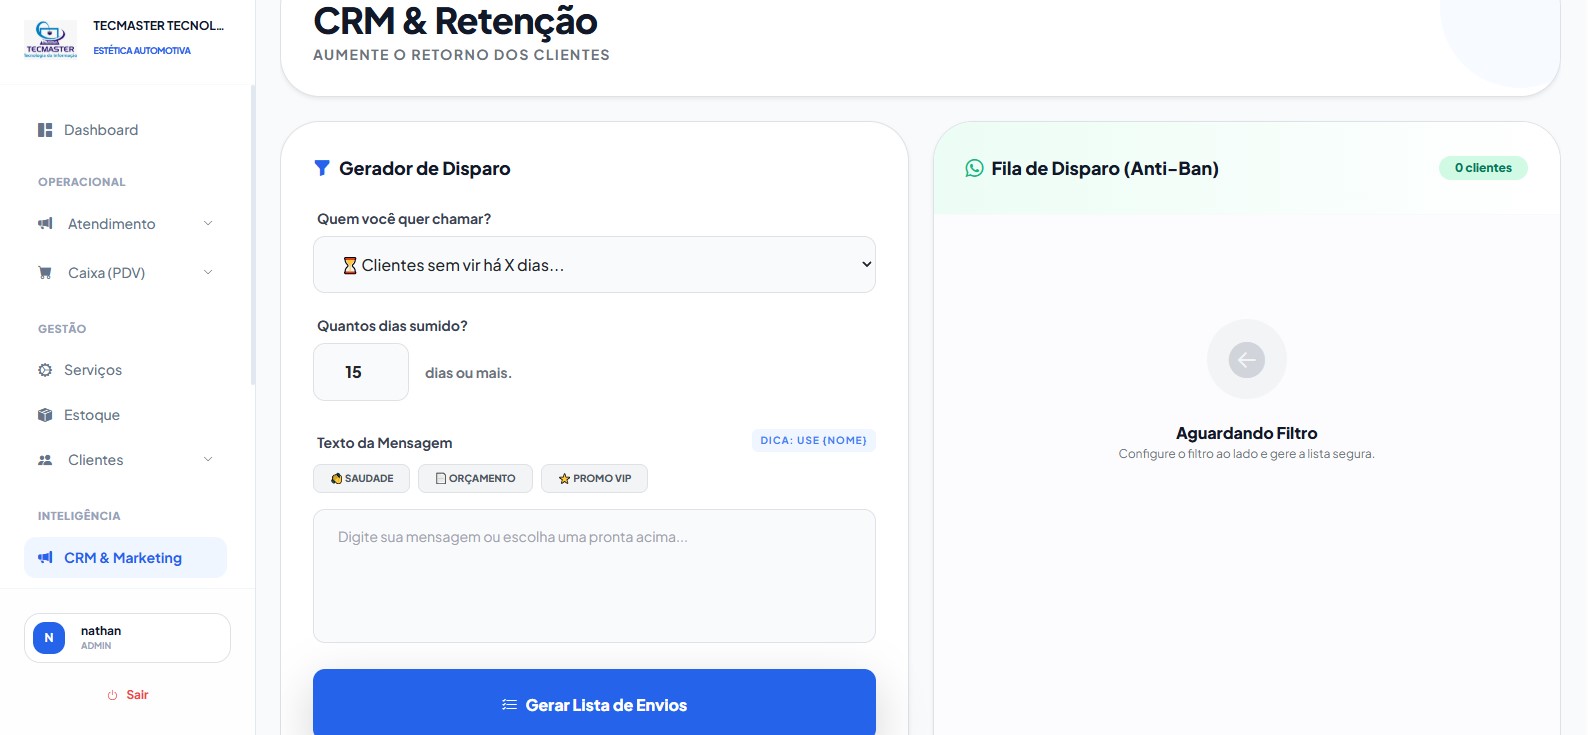Screen dimensions: 1588x735
Task: Click the CRM & Retenção page title
Action: 455,20
